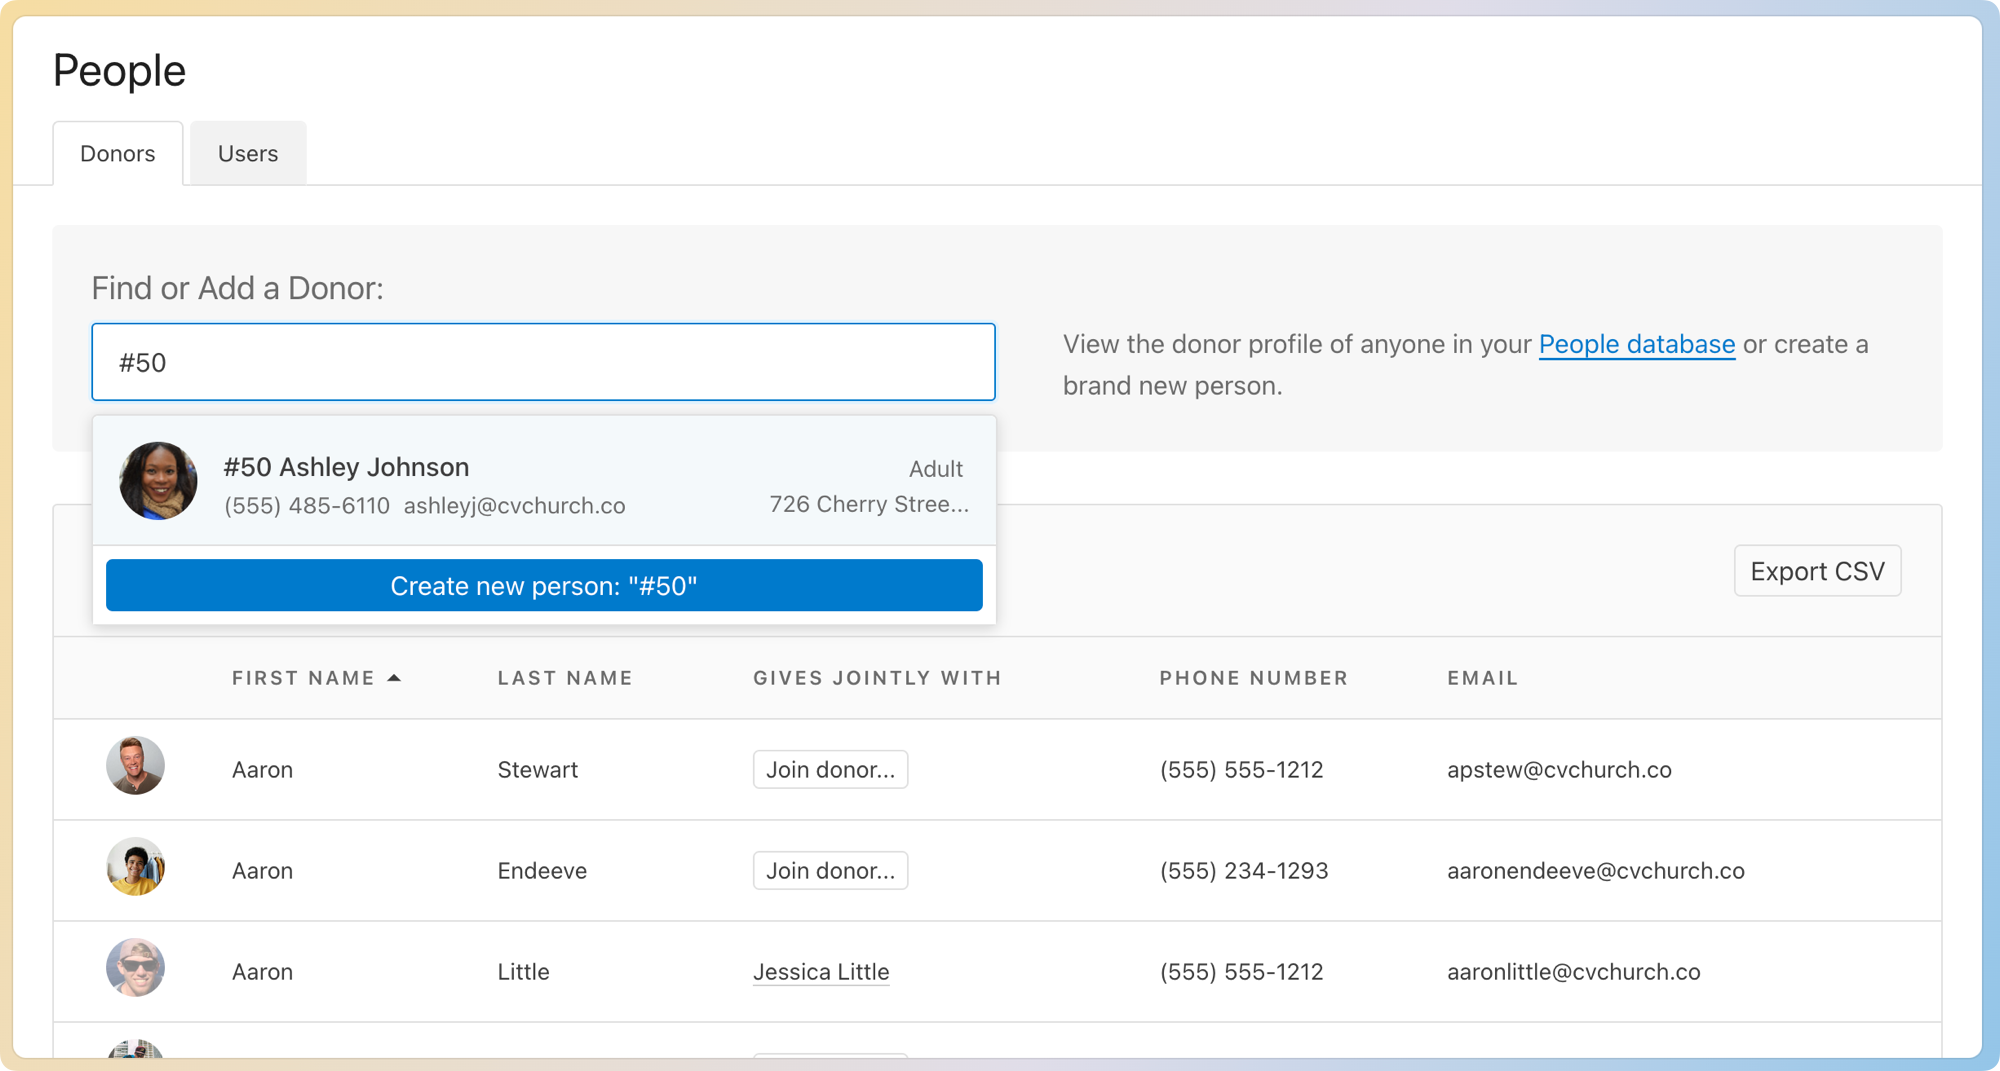Sort by Last Name column header

(x=565, y=678)
